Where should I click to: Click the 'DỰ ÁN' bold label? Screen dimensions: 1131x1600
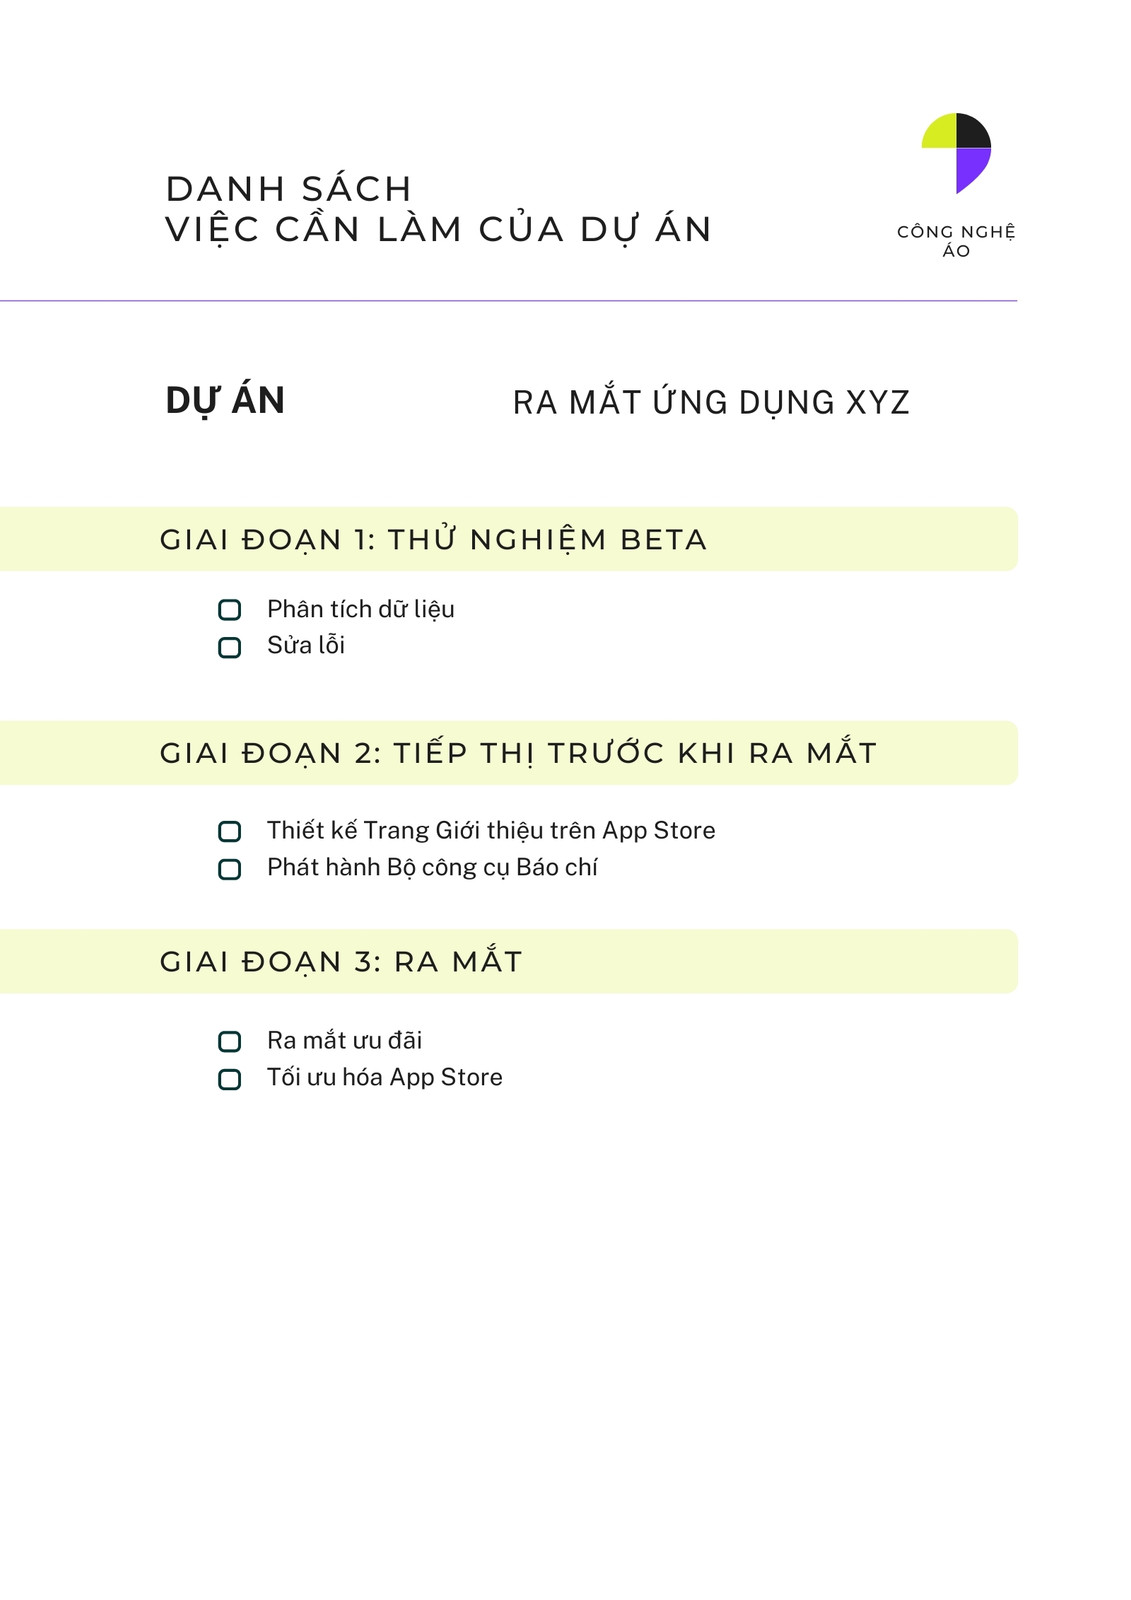pyautogui.click(x=225, y=401)
